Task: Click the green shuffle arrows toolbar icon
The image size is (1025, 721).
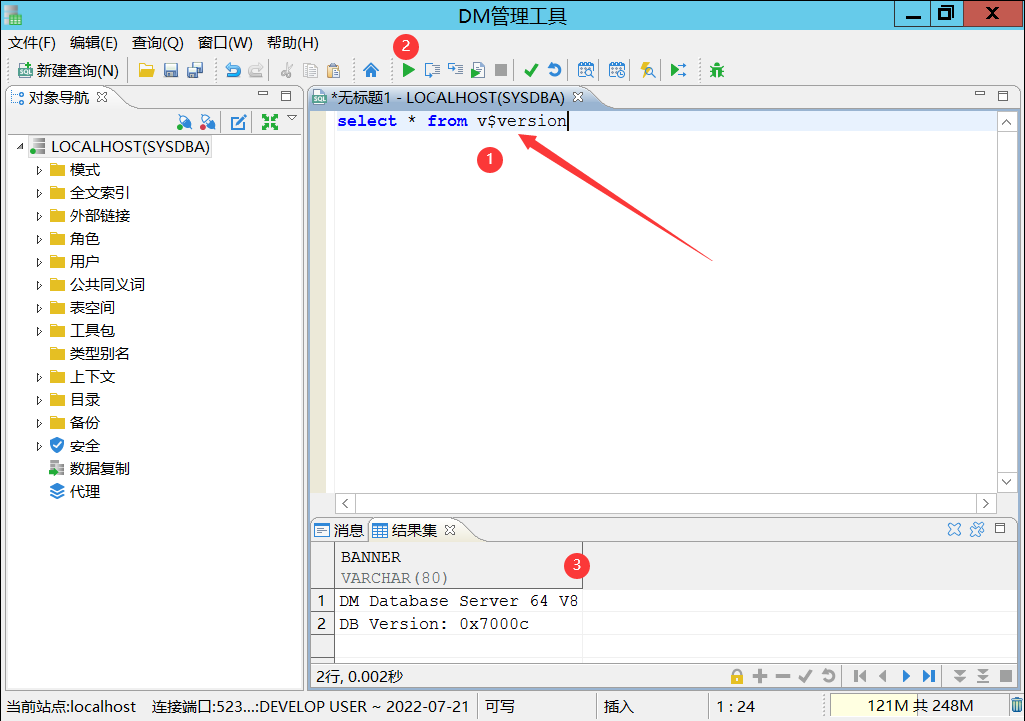Action: [x=679, y=70]
